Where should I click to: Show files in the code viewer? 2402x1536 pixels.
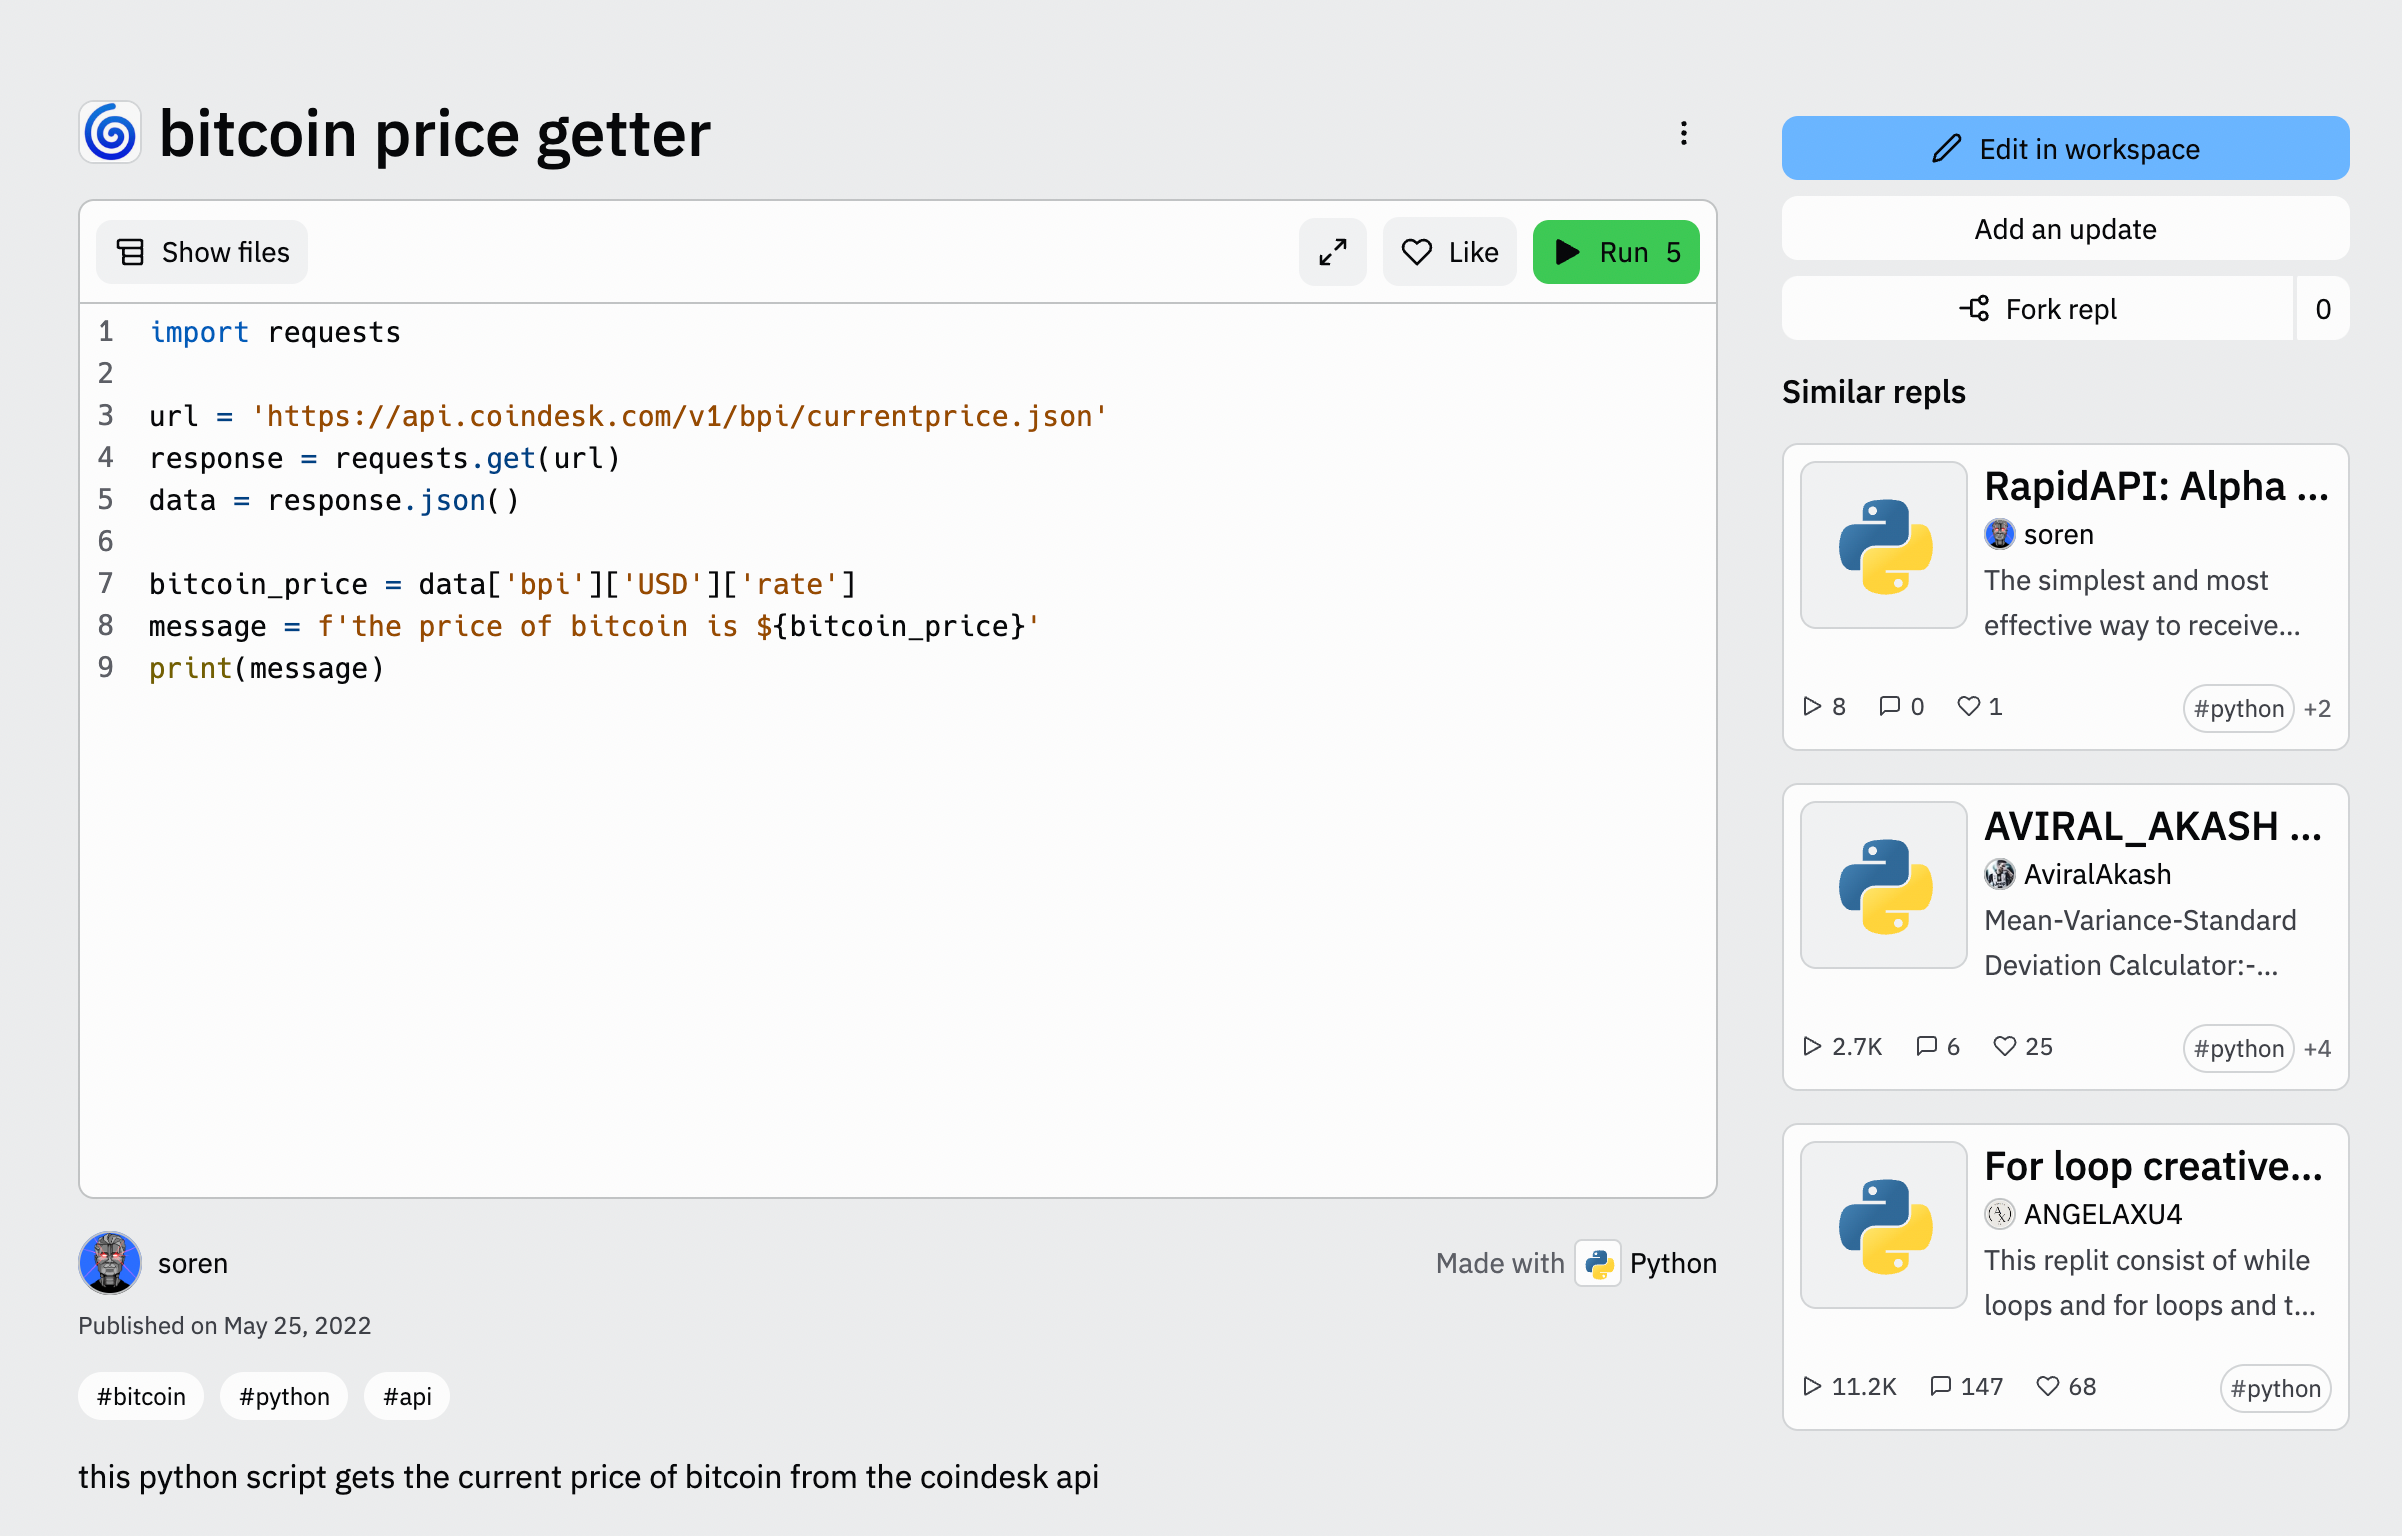coord(202,252)
